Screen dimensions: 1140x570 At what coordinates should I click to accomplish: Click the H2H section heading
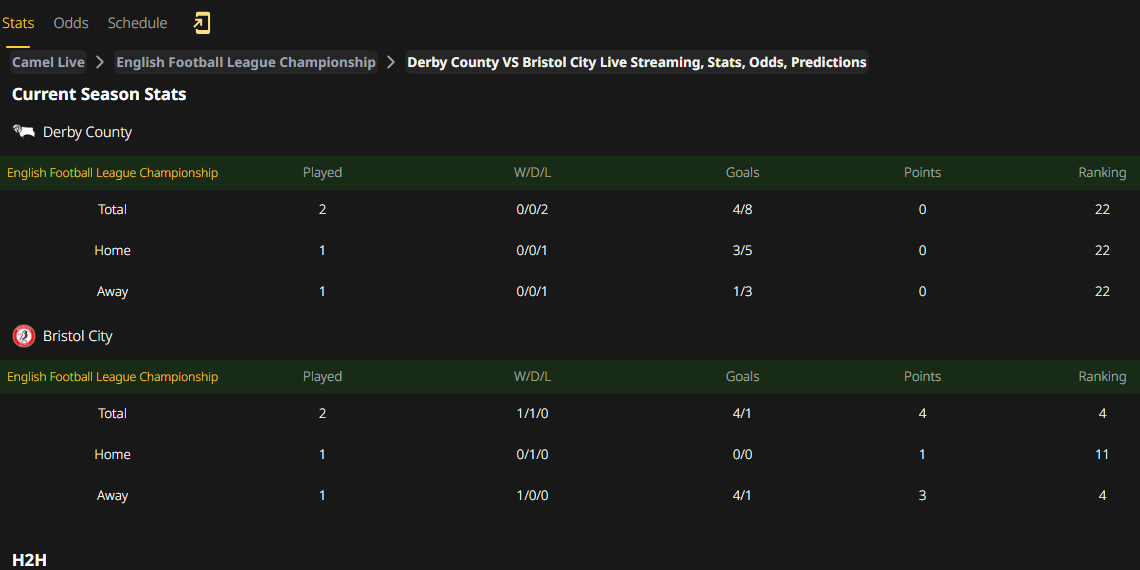coord(29,560)
